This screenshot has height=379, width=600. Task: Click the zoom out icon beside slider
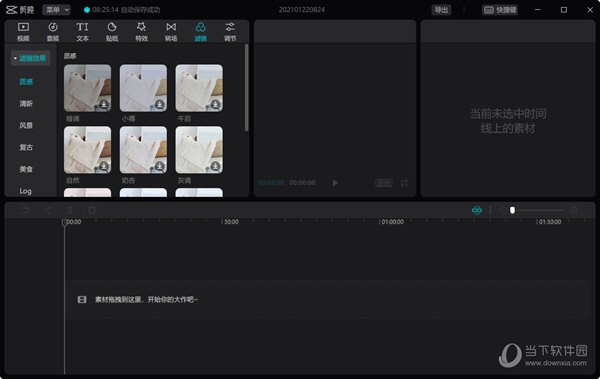503,210
